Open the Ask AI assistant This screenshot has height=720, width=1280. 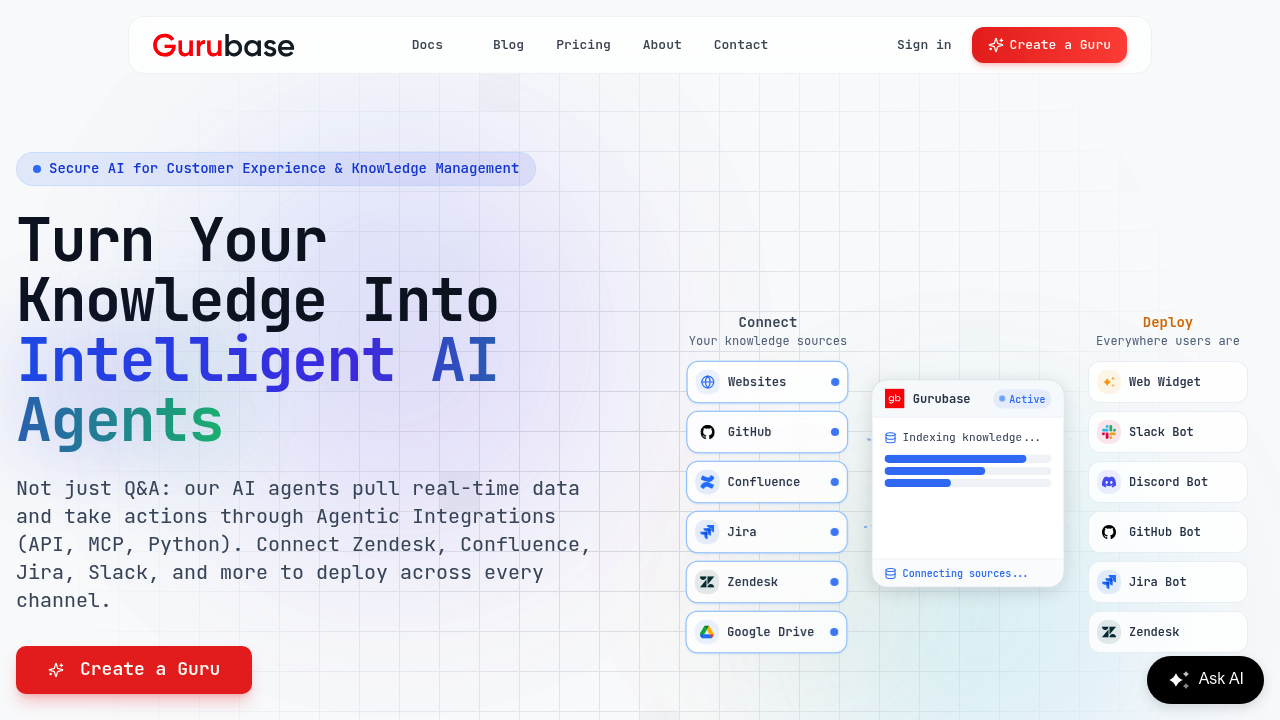click(x=1205, y=679)
